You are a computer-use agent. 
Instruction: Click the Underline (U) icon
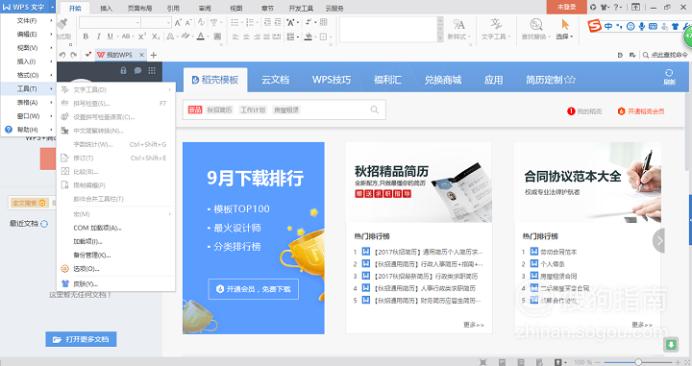coord(110,37)
